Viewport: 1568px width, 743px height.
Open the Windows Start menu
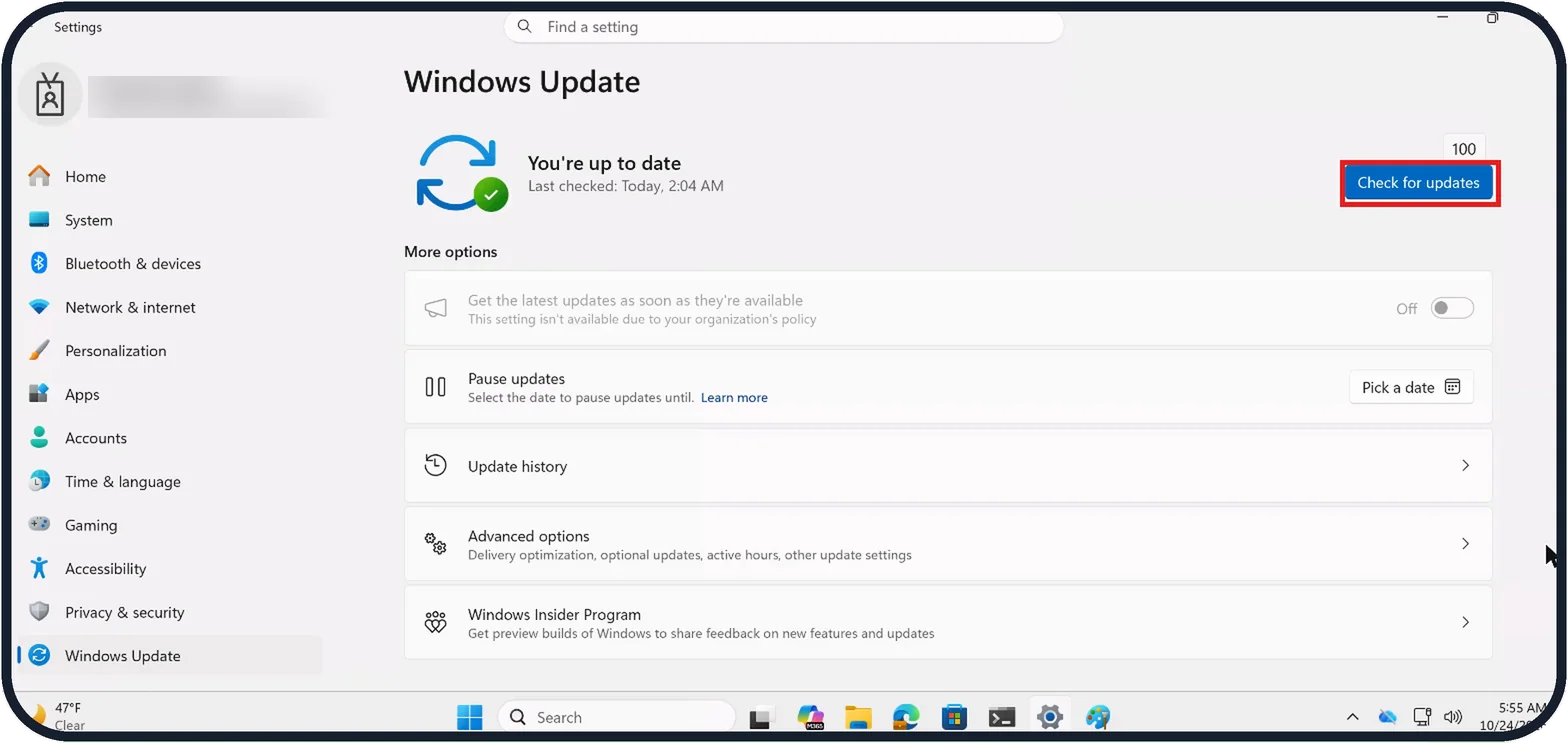(x=469, y=717)
